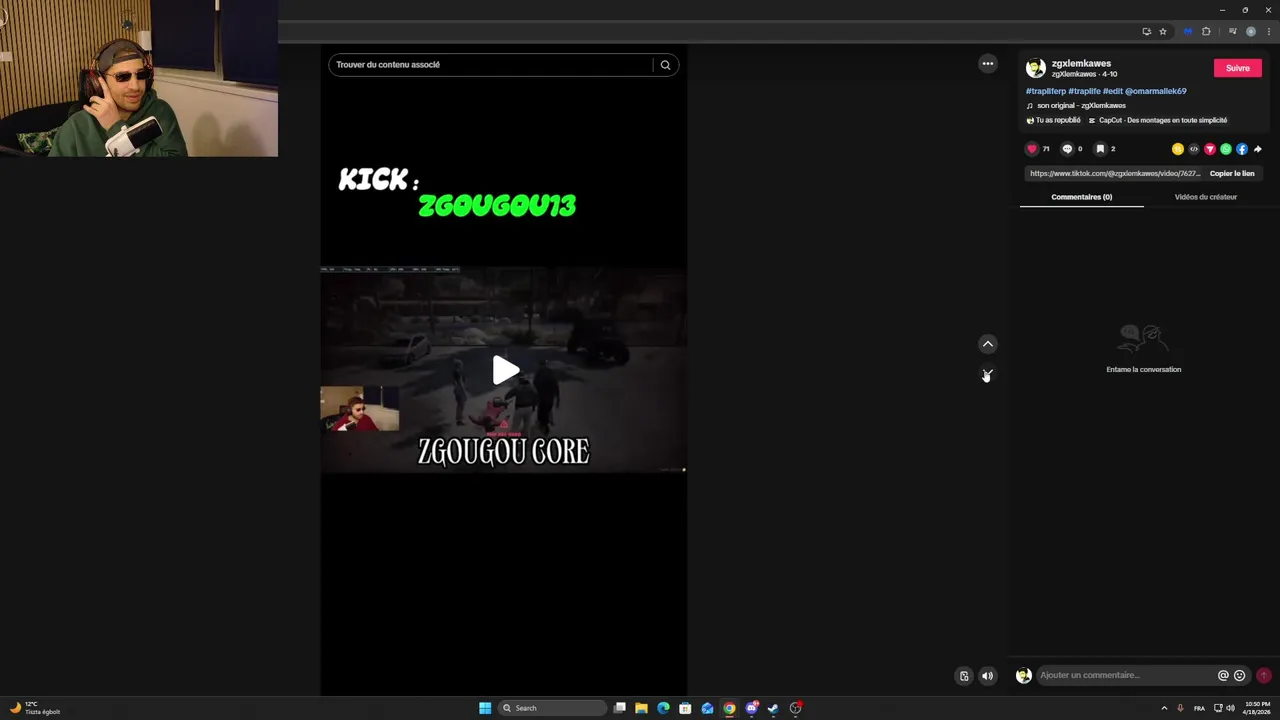Click the search magnifier icon in video search
Image resolution: width=1280 pixels, height=720 pixels.
pos(665,65)
